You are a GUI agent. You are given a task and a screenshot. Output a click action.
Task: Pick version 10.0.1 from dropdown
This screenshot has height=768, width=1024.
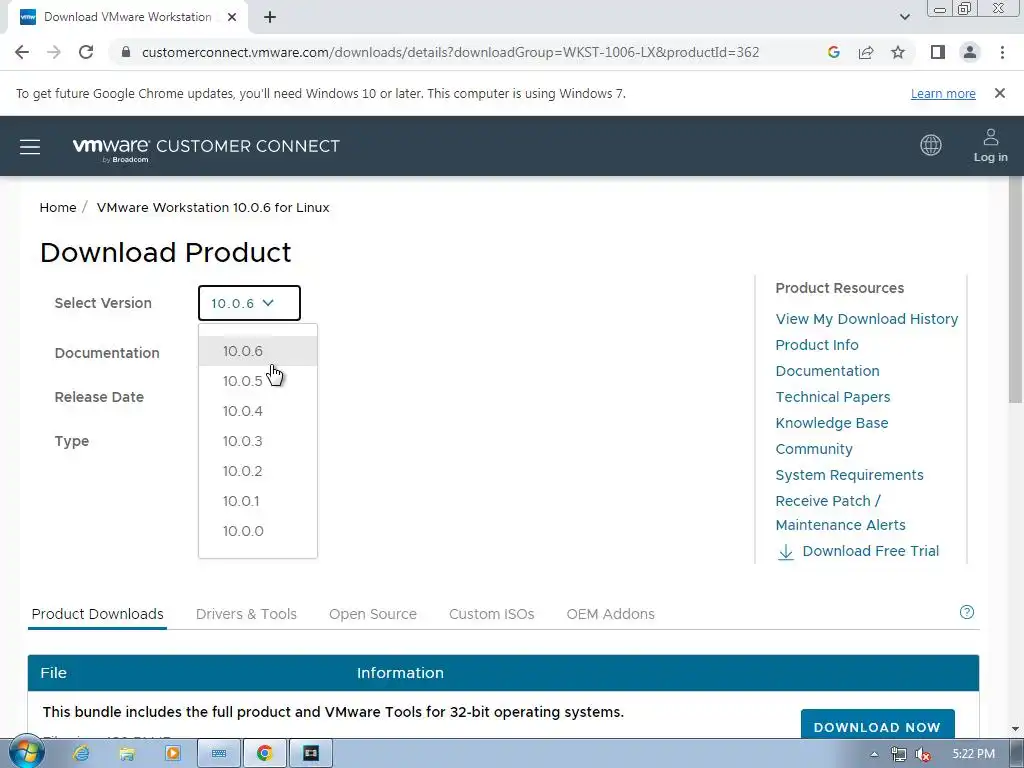click(258, 501)
